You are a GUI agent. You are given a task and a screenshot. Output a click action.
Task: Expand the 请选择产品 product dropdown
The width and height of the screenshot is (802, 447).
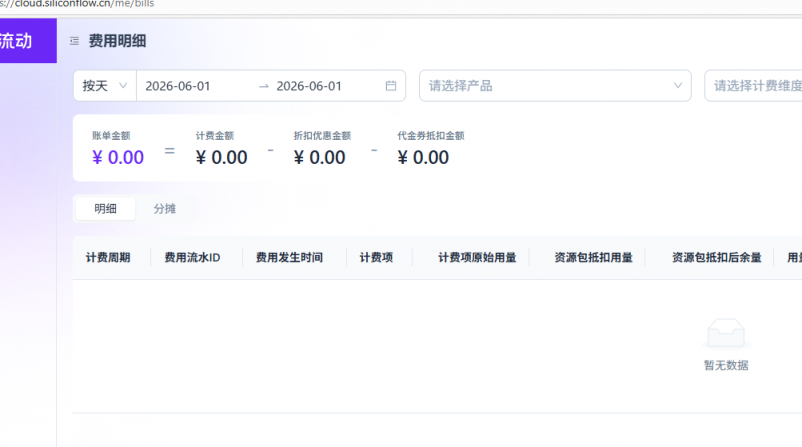(x=555, y=86)
